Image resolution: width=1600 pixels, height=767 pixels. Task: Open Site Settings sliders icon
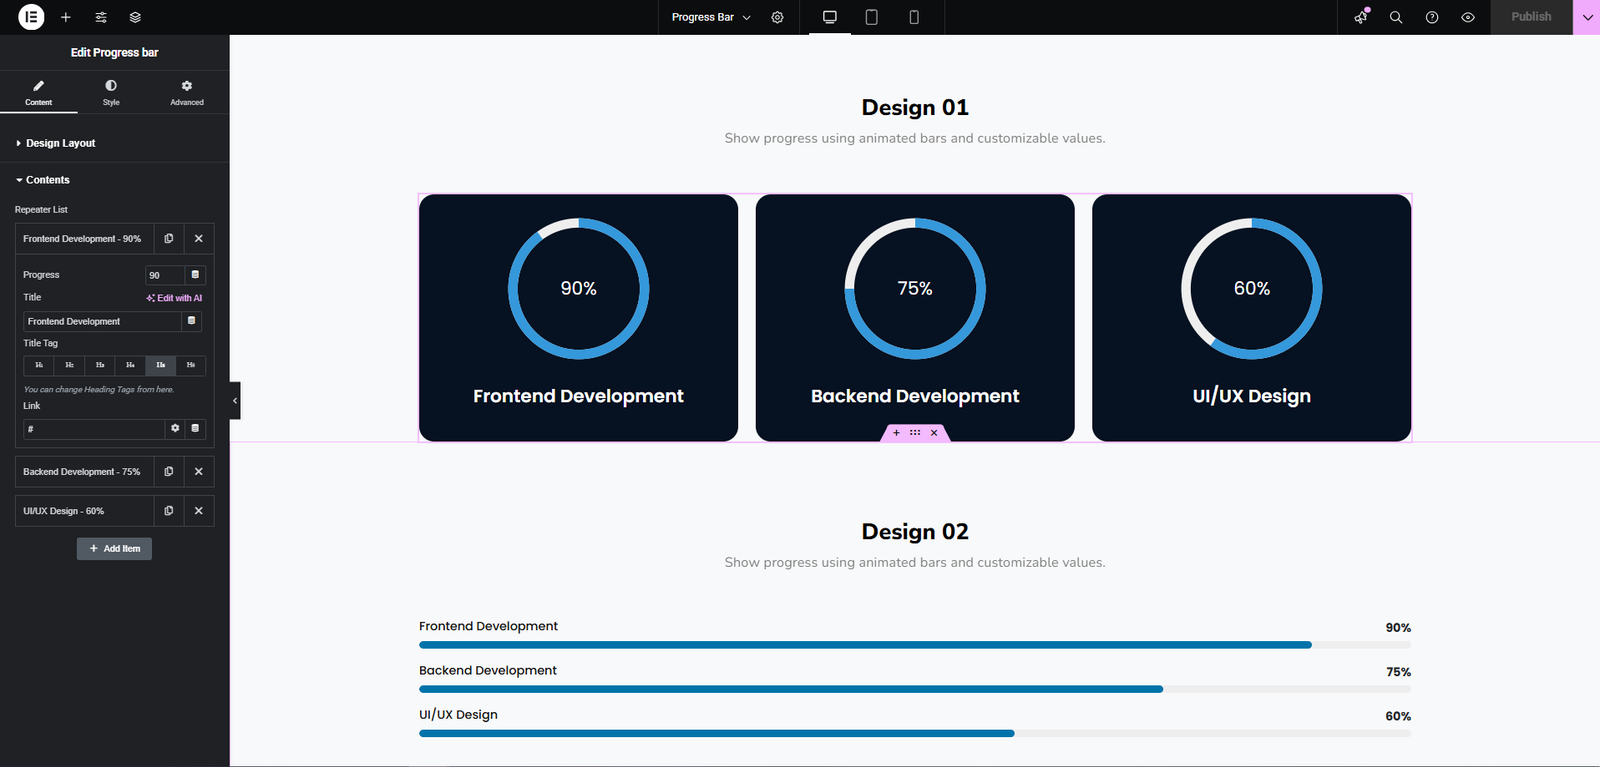101,17
